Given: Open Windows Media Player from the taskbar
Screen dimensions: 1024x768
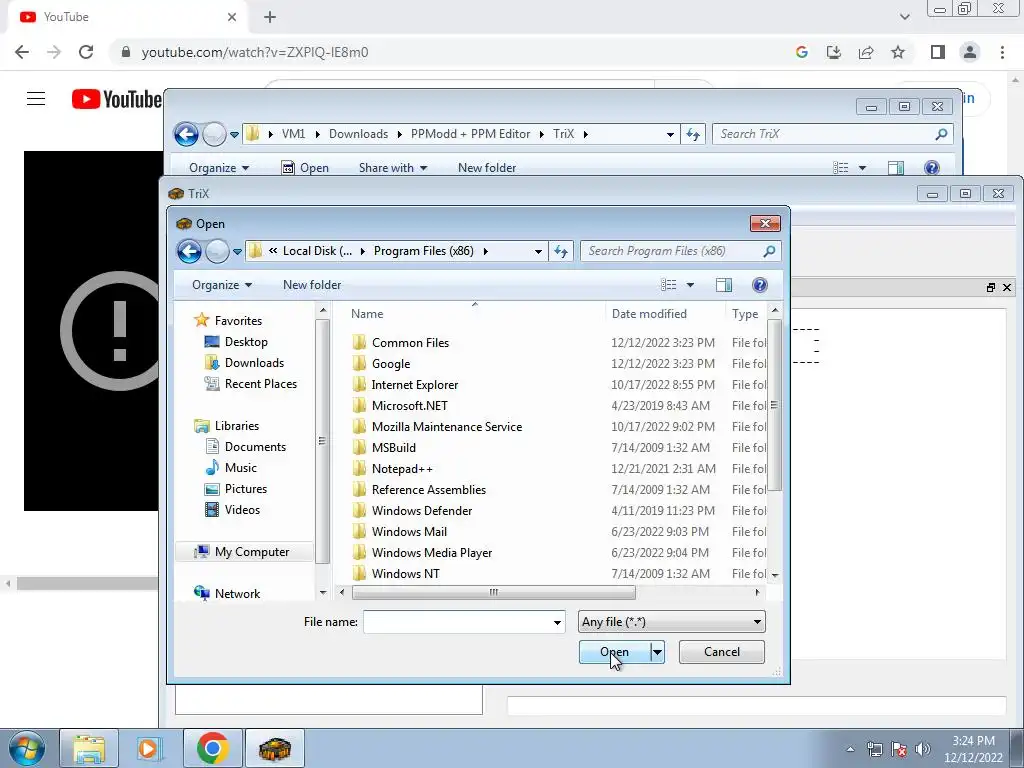Looking at the screenshot, I should click(x=148, y=749).
